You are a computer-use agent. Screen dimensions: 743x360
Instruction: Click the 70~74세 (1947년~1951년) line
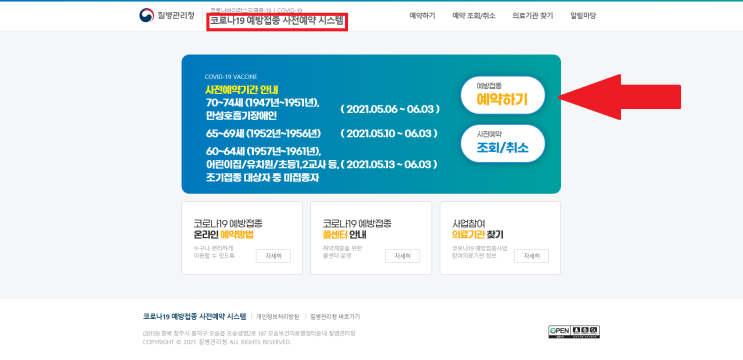263,103
